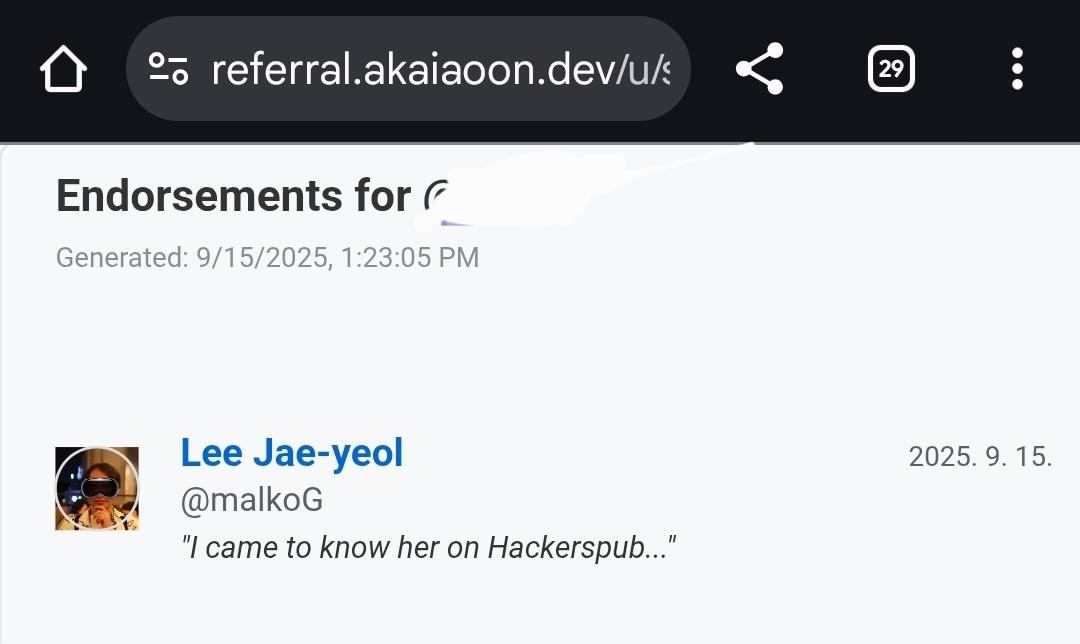Click the 2025. 9. 15. endorsement date
1080x644 pixels.
click(980, 456)
